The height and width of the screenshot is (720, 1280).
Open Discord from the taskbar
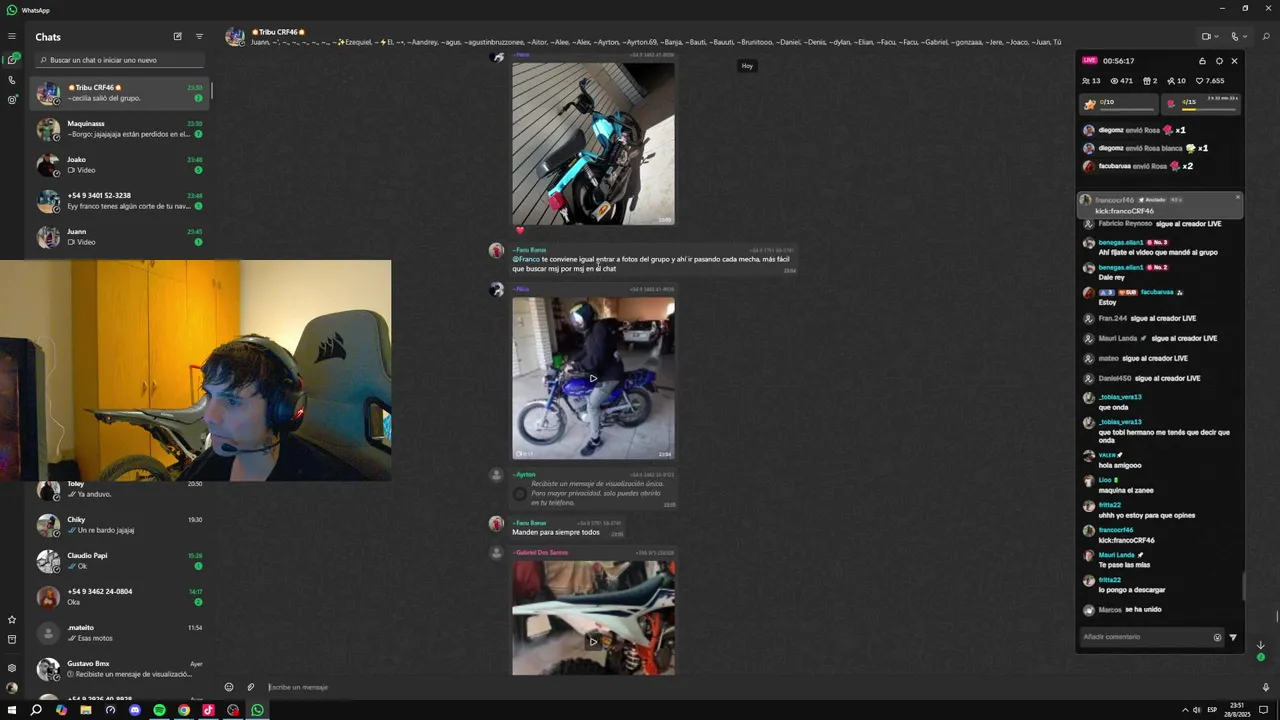pos(135,710)
